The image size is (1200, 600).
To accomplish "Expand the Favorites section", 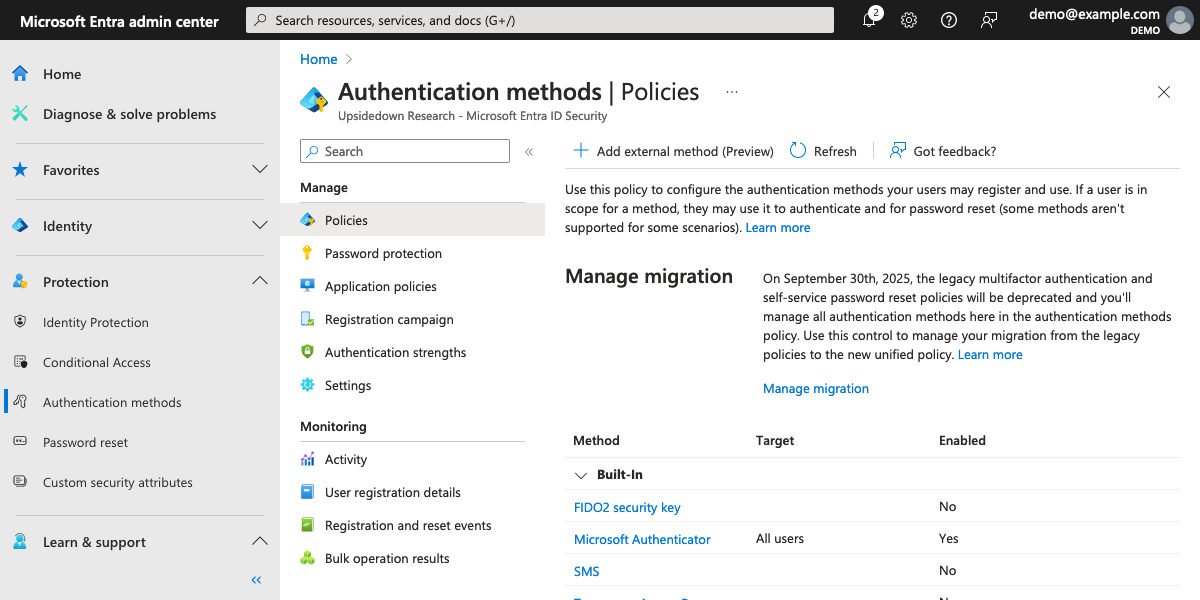I will 260,170.
